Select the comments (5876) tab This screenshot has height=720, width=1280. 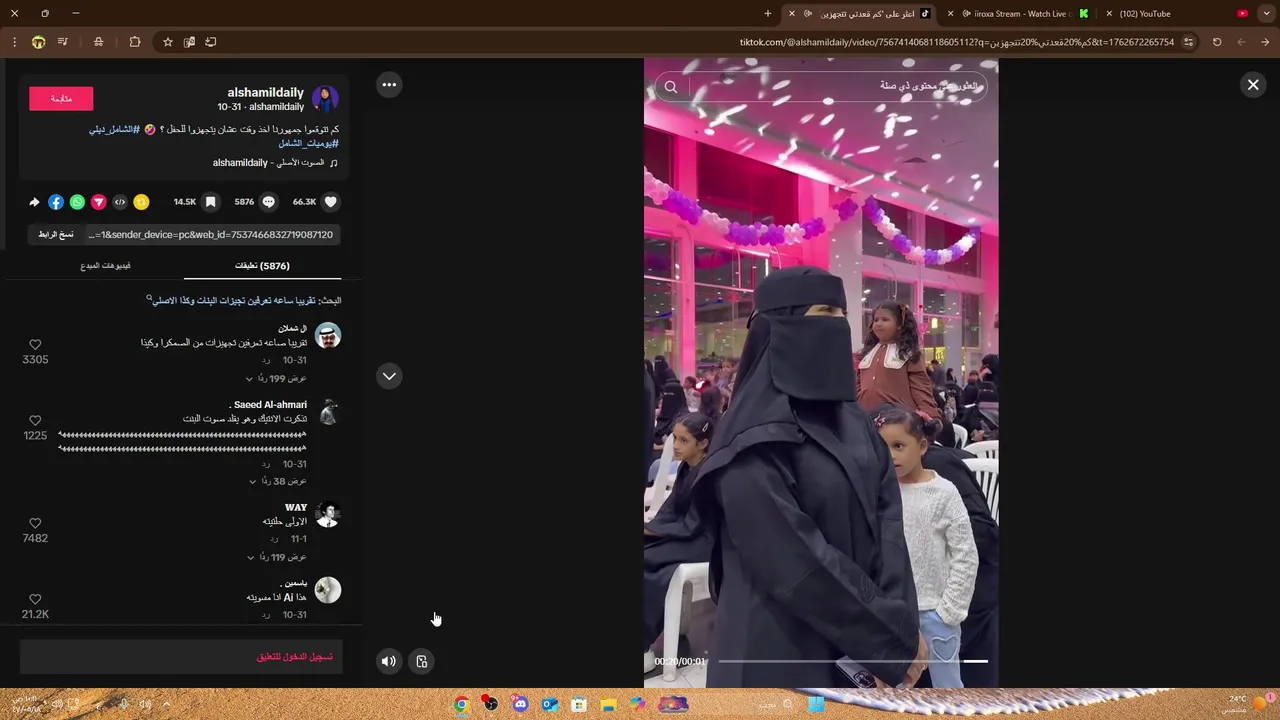tap(262, 266)
